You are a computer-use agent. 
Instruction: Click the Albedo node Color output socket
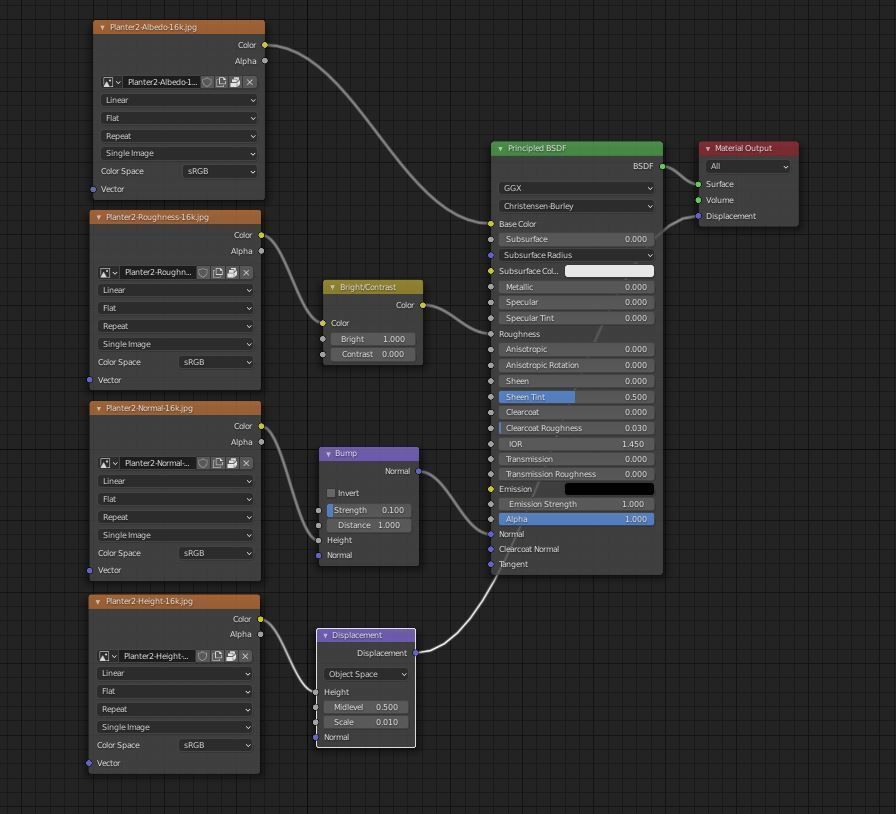click(265, 45)
